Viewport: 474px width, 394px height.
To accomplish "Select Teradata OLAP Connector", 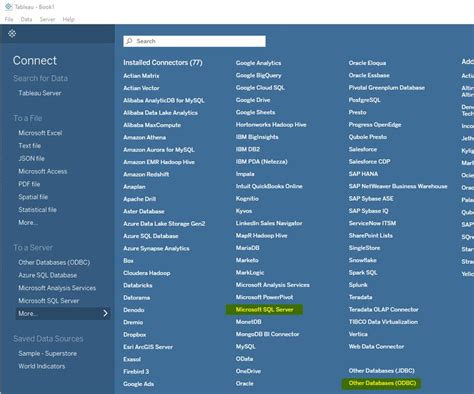I will point(383,310).
